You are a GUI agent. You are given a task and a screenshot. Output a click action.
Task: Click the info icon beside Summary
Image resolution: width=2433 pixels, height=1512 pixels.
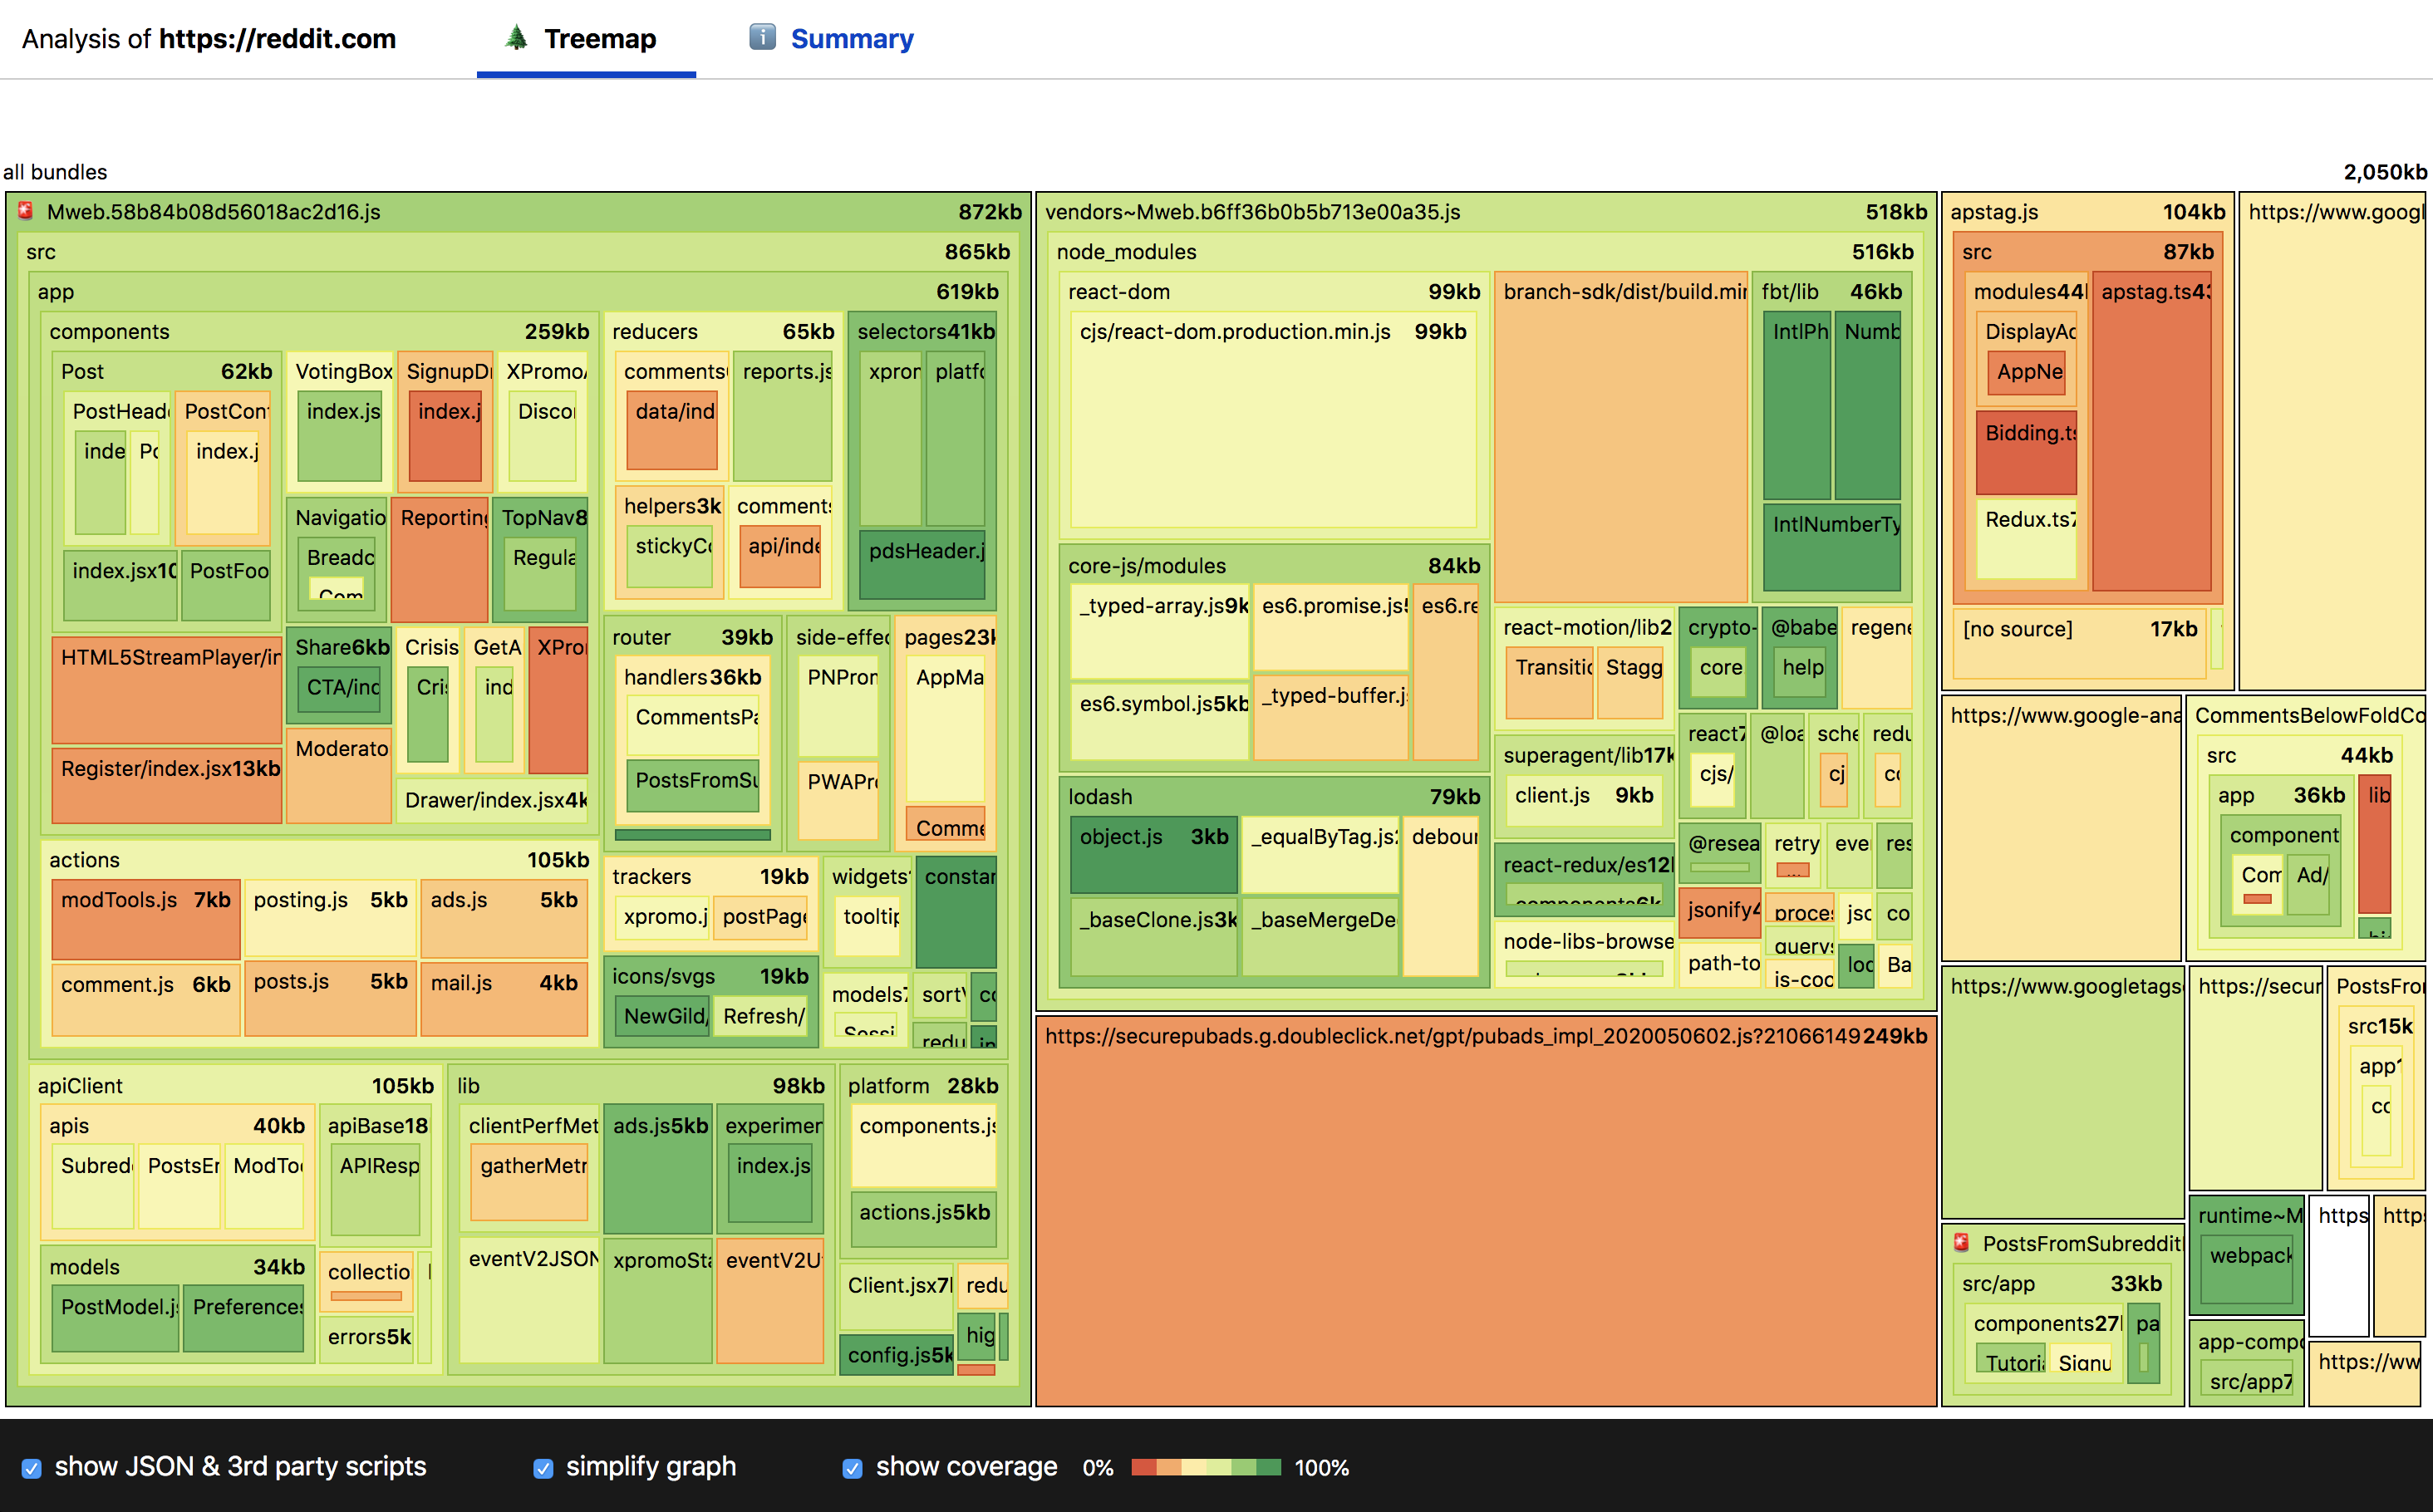(x=762, y=38)
